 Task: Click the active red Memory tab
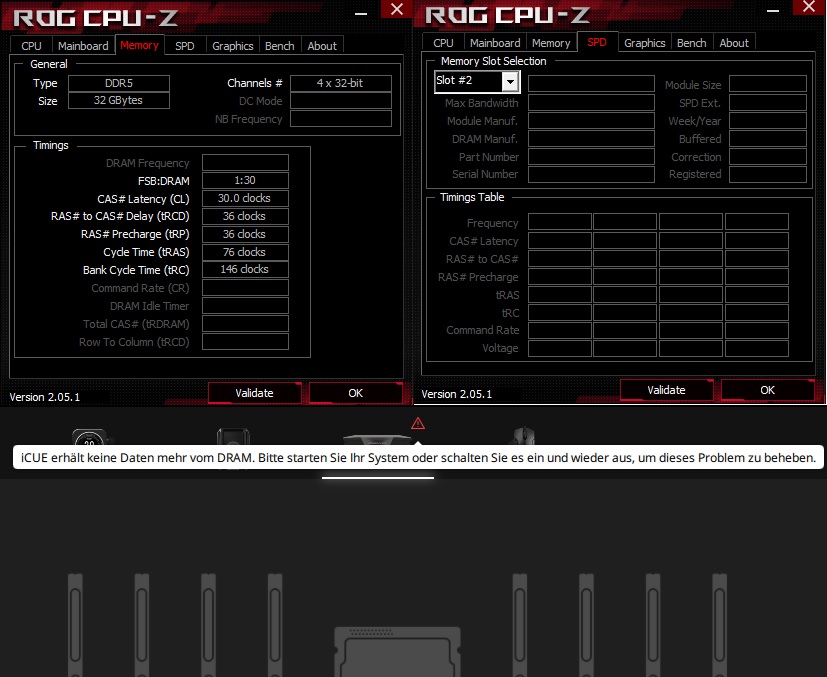pos(139,45)
